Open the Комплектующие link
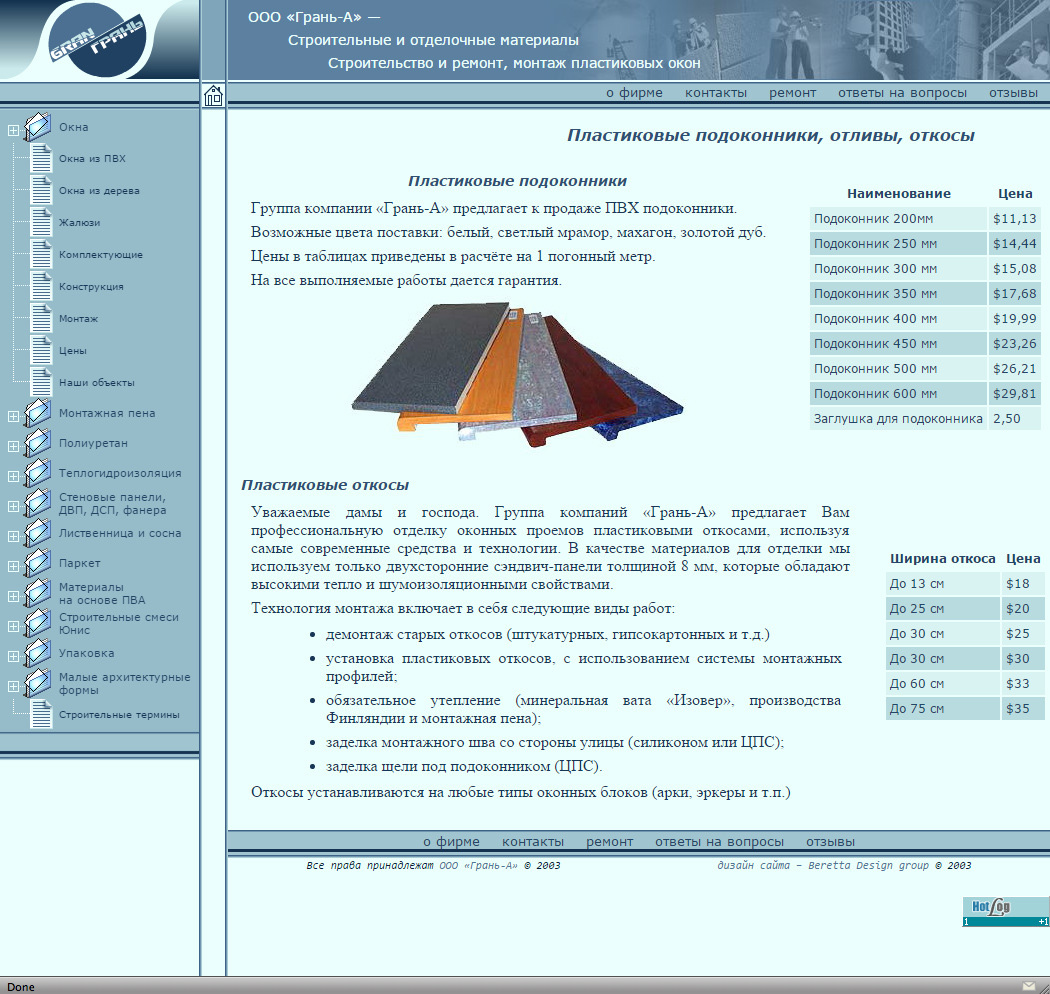 click(x=100, y=255)
